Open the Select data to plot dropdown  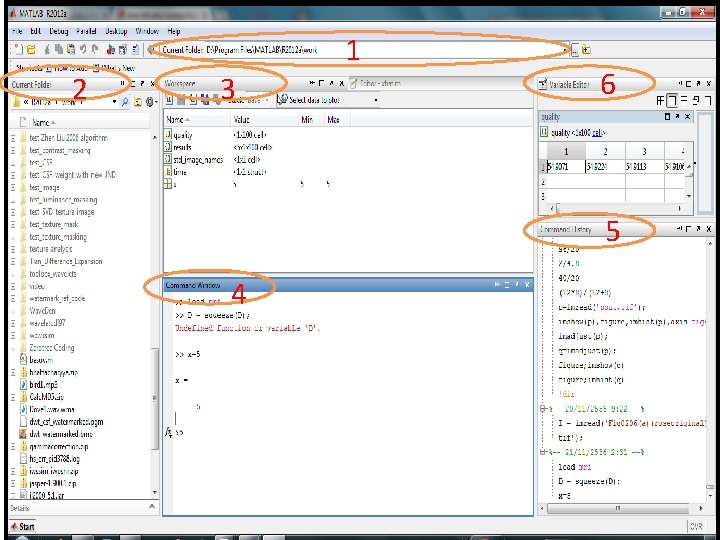pos(376,100)
